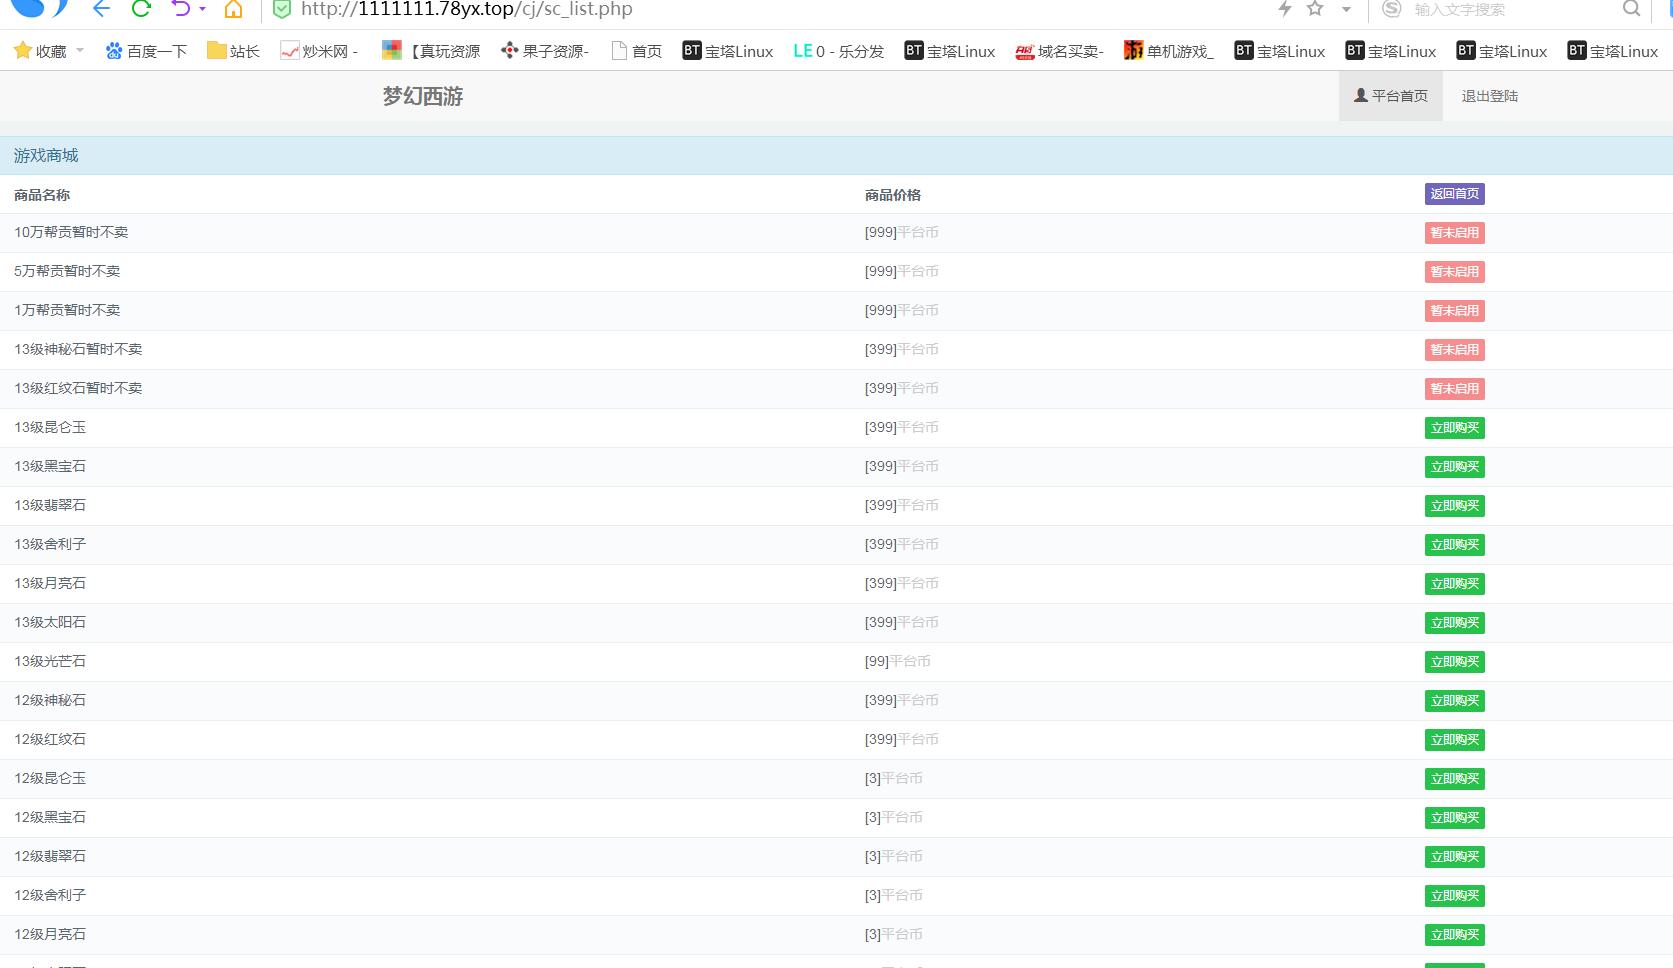Open the 平台首页 nav item
The width and height of the screenshot is (1673, 968).
pyautogui.click(x=1390, y=96)
